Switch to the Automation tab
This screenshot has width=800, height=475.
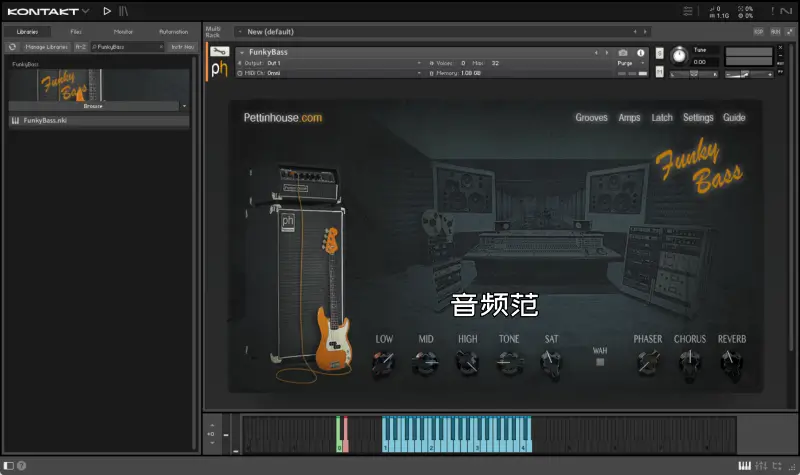[x=173, y=32]
